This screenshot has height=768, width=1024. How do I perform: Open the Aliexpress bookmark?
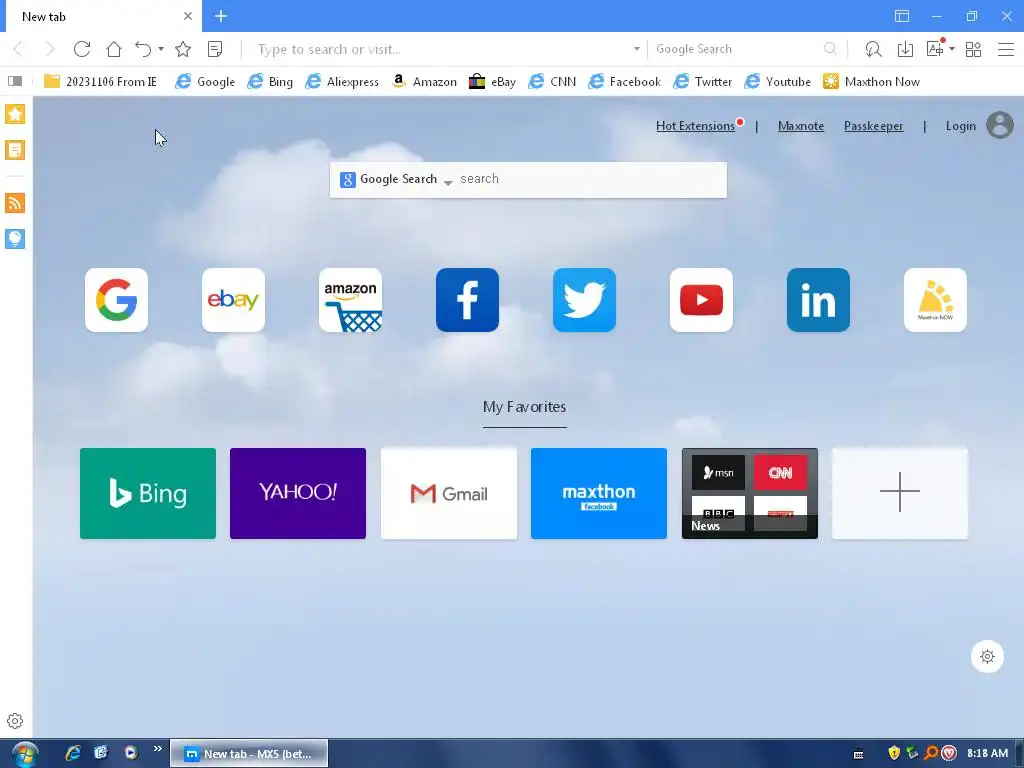[x=342, y=81]
